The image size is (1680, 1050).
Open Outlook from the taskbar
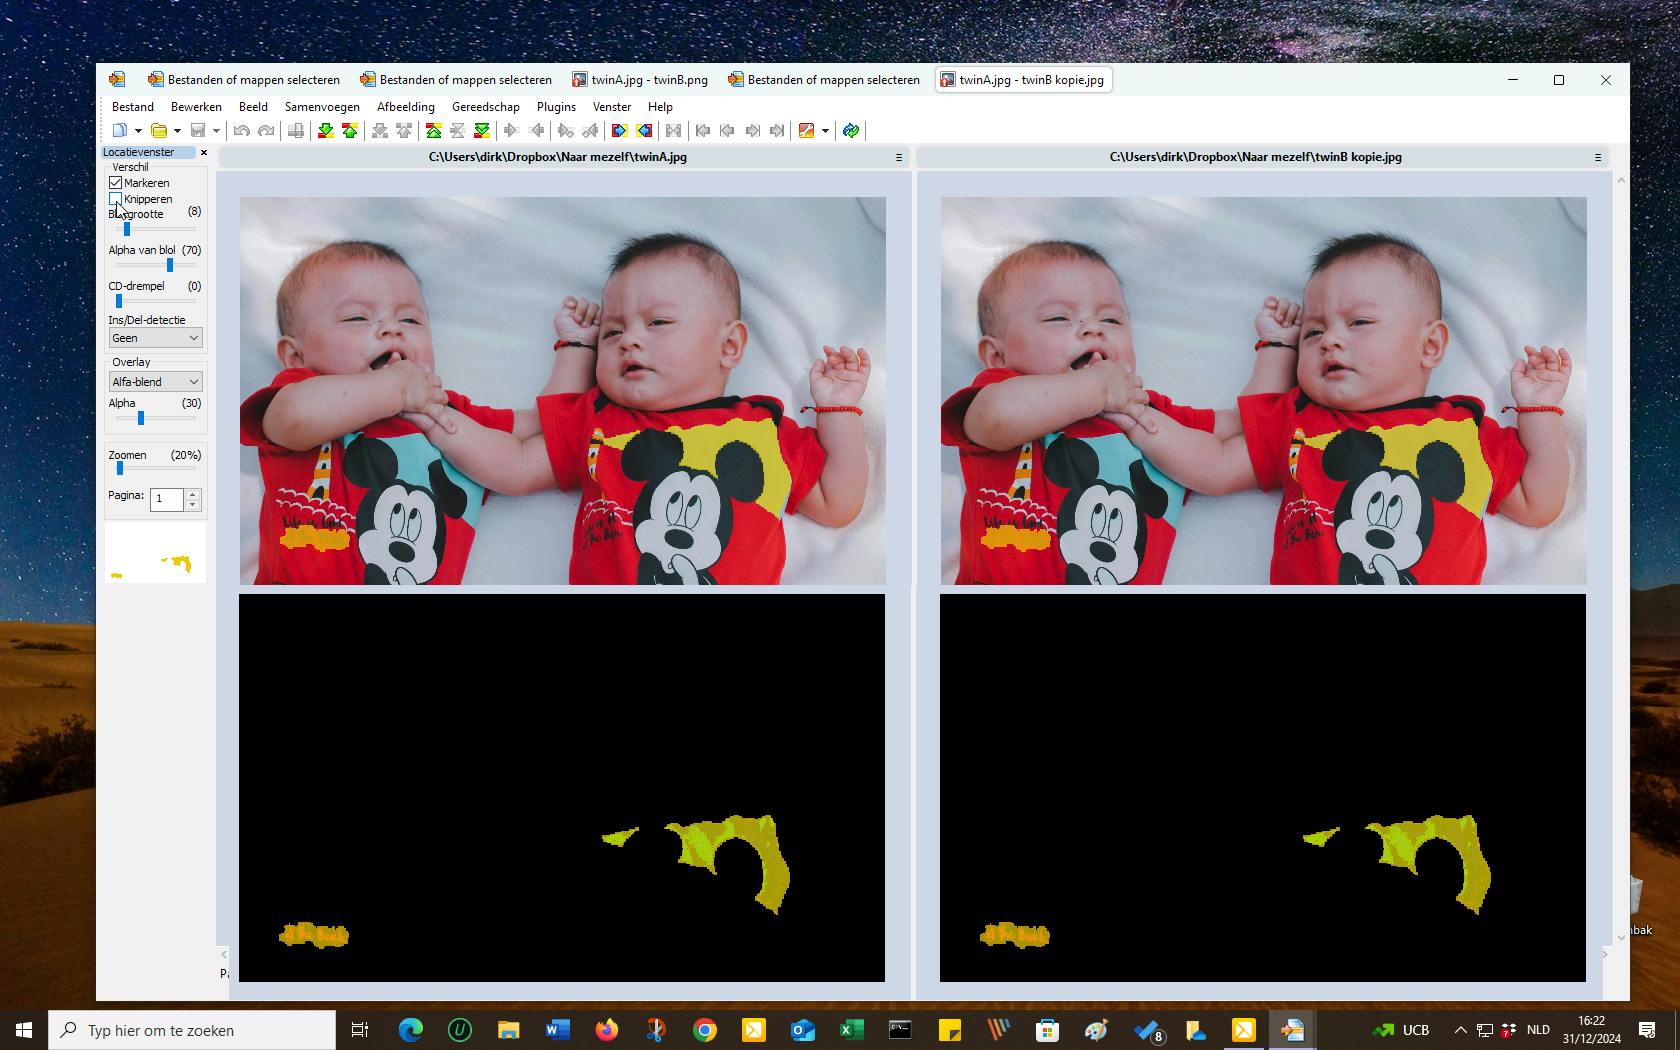803,1030
